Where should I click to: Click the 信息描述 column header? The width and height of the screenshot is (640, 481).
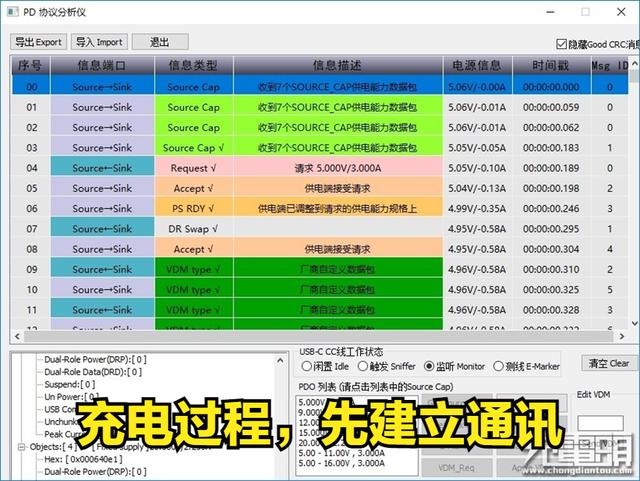point(338,65)
